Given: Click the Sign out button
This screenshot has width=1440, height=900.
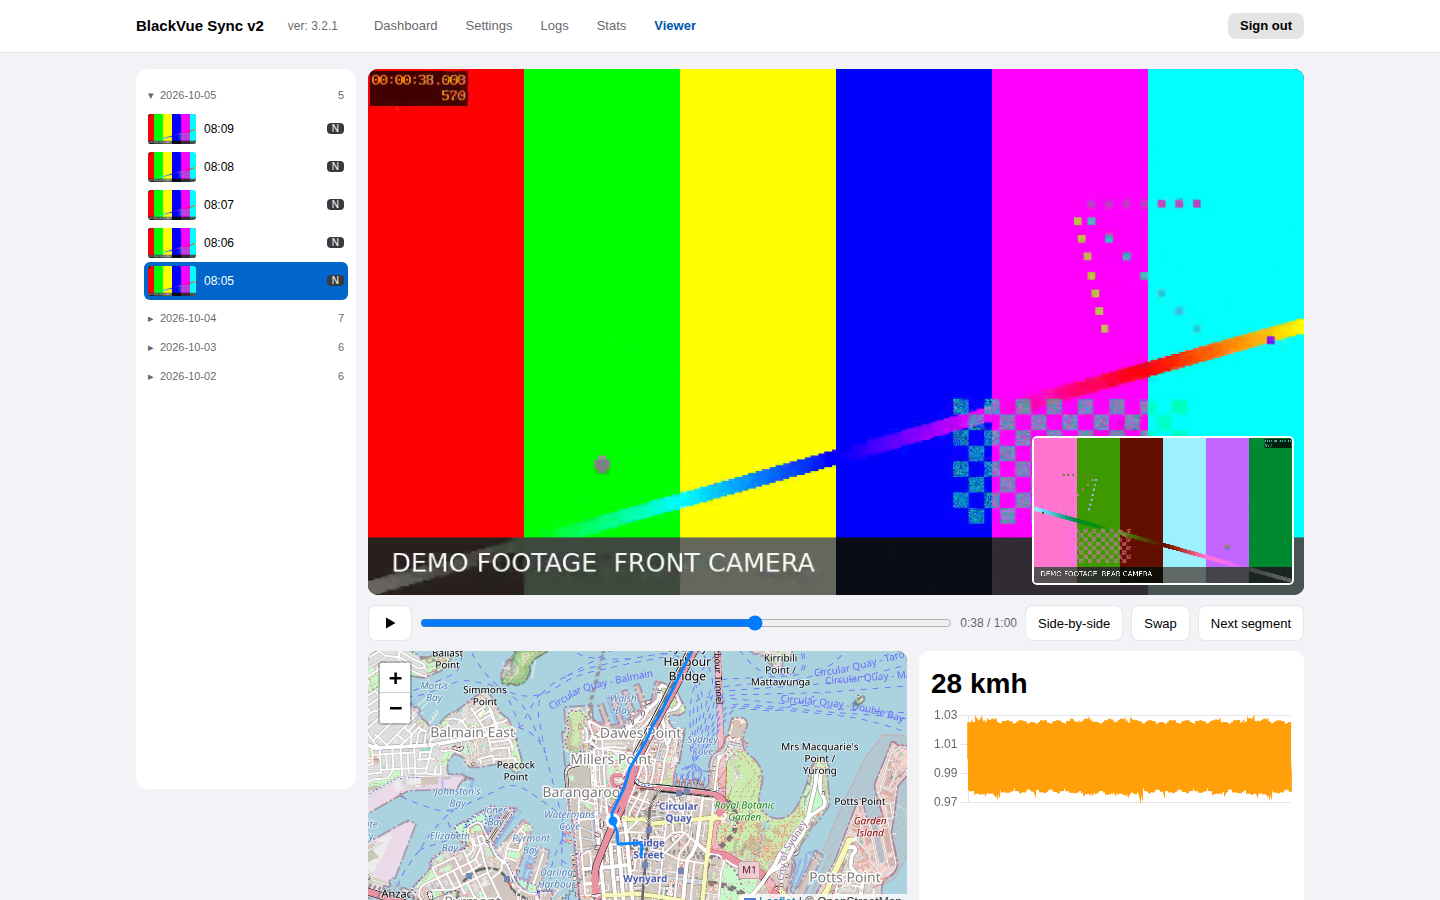Looking at the screenshot, I should coord(1265,26).
